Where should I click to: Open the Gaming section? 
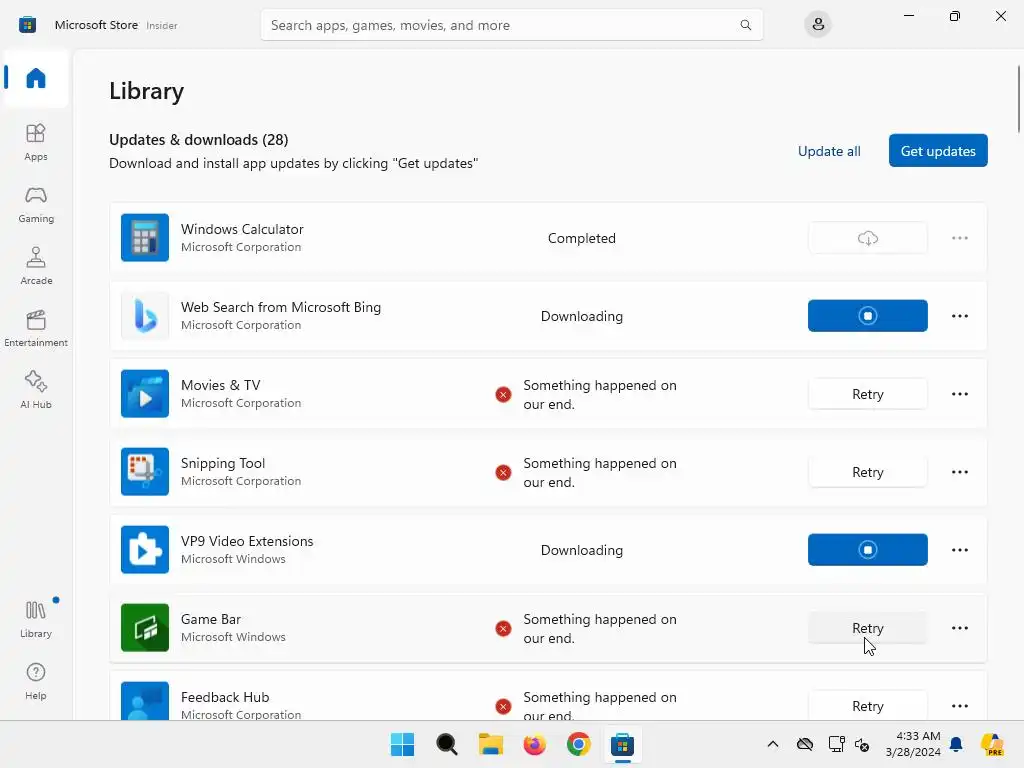point(36,204)
